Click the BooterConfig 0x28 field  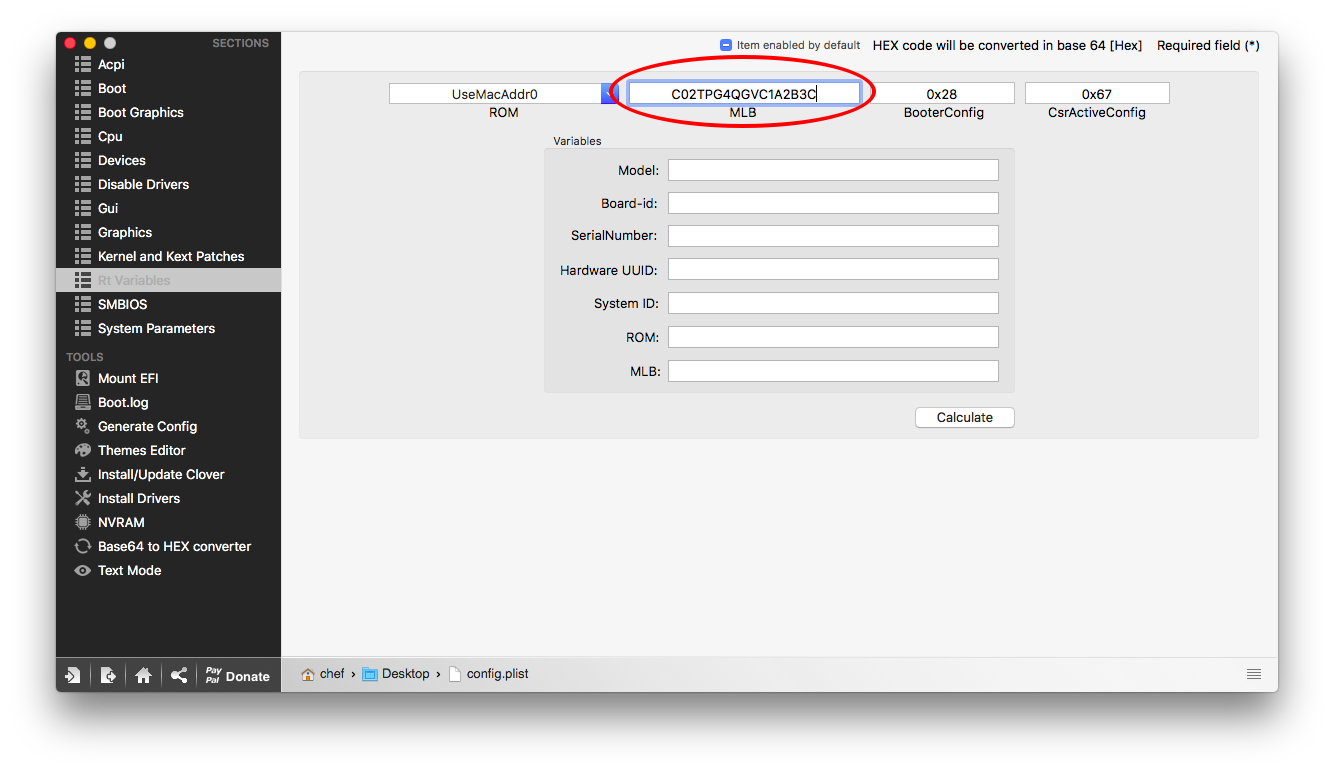(942, 93)
